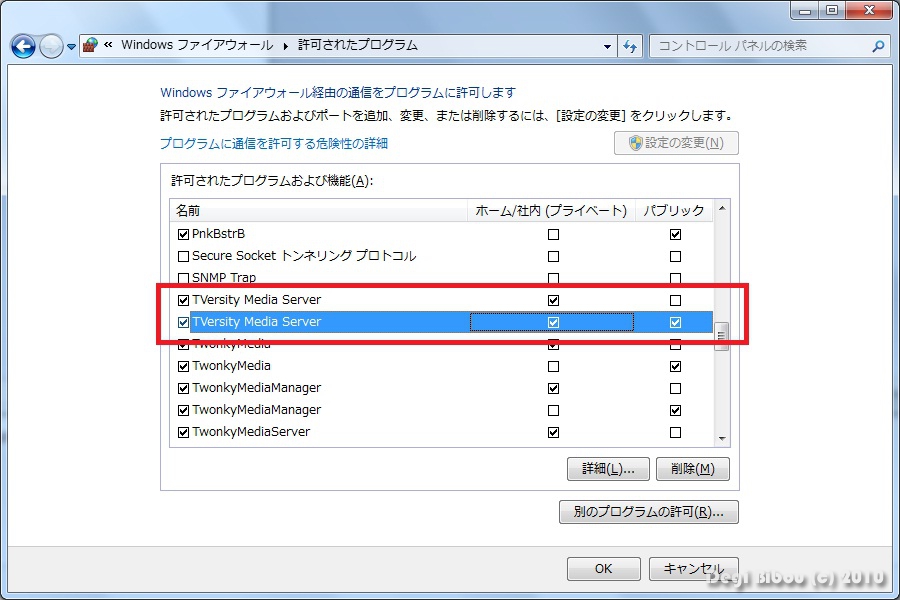
Task: Uncheck the PnkBstrB name checkbox
Action: point(183,234)
